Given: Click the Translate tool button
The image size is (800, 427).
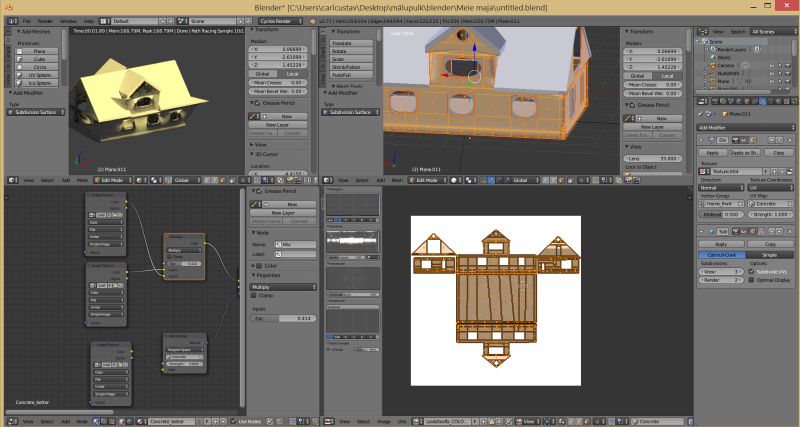Looking at the screenshot, I should pyautogui.click(x=352, y=43).
